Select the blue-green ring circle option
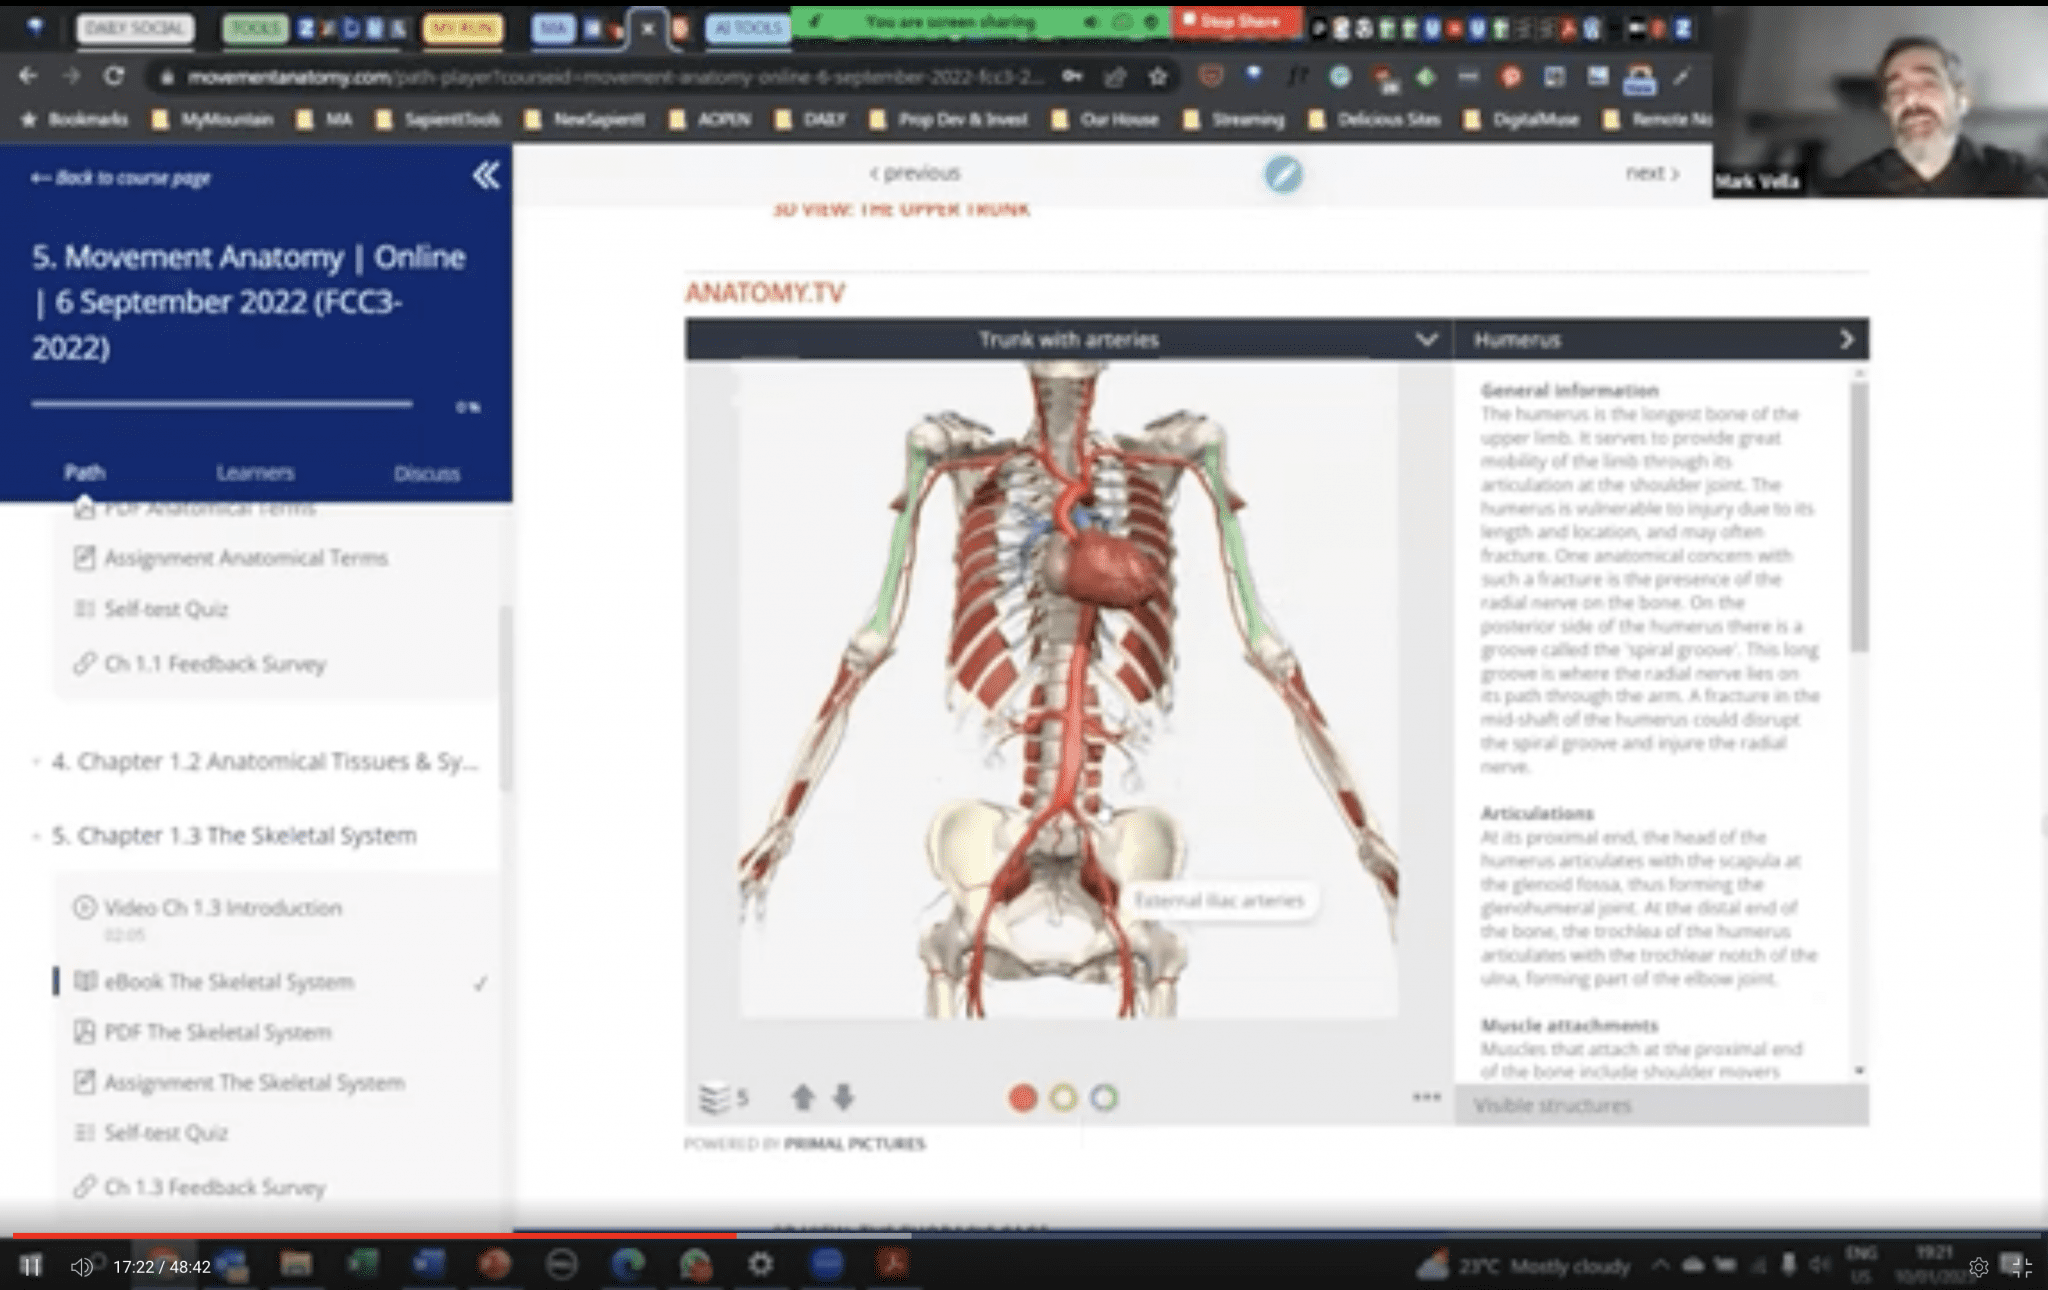This screenshot has width=2048, height=1290. 1104,1098
